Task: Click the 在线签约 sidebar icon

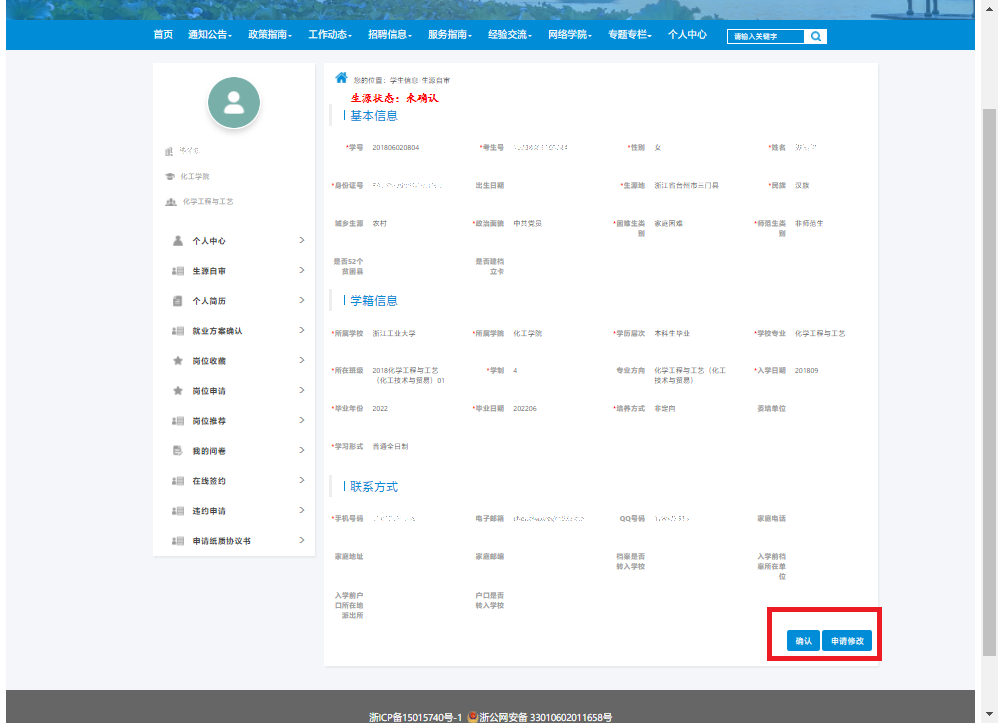Action: pyautogui.click(x=177, y=481)
